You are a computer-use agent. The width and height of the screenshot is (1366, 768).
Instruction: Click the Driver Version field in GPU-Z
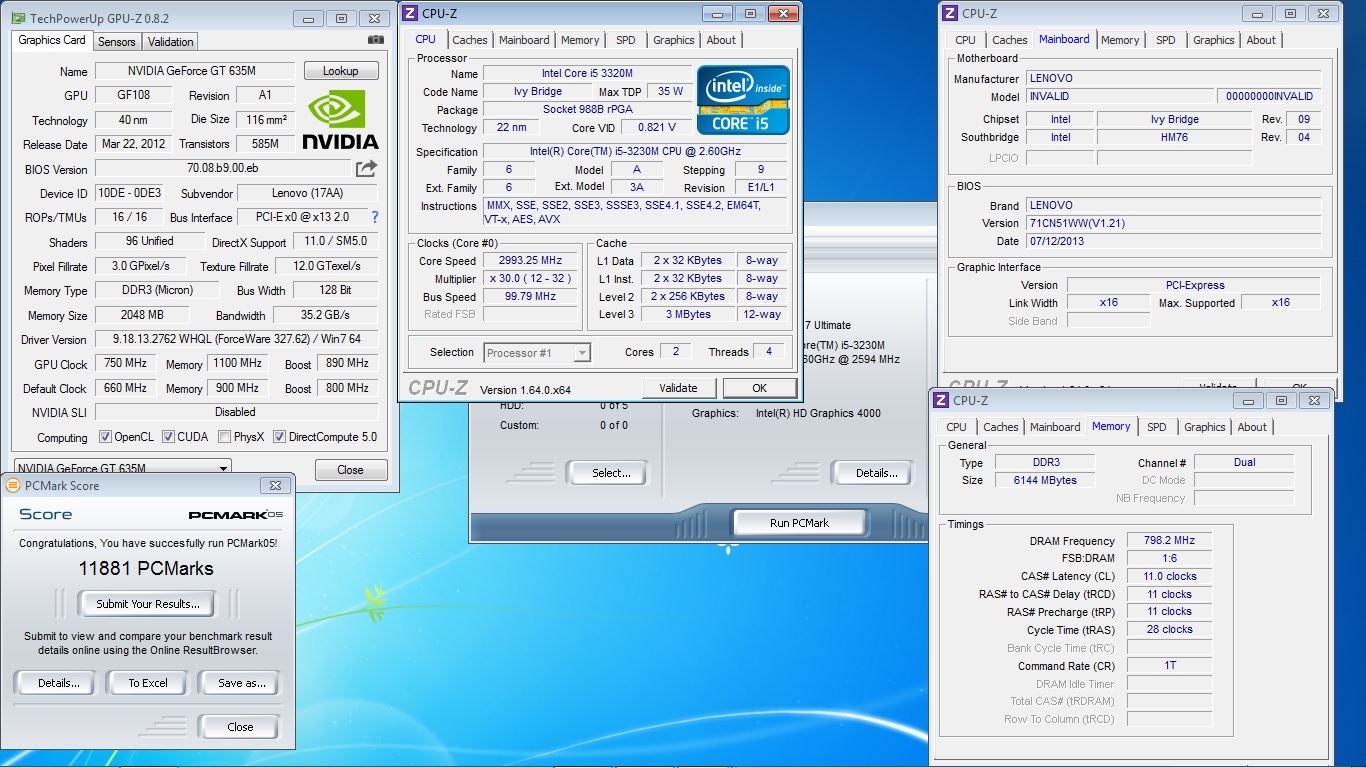coord(237,339)
